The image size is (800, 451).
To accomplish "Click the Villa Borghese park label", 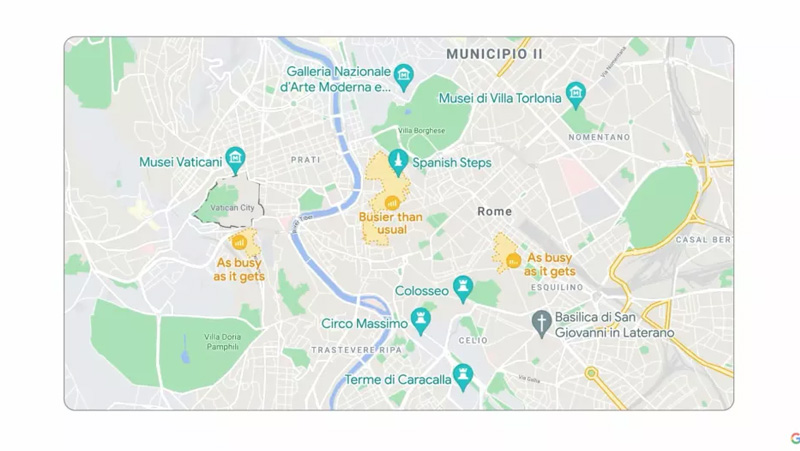I will (421, 131).
